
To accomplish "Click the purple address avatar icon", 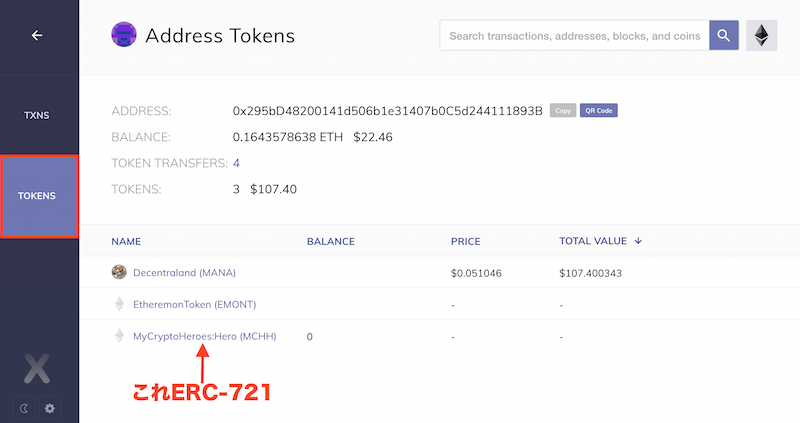I will coord(124,35).
